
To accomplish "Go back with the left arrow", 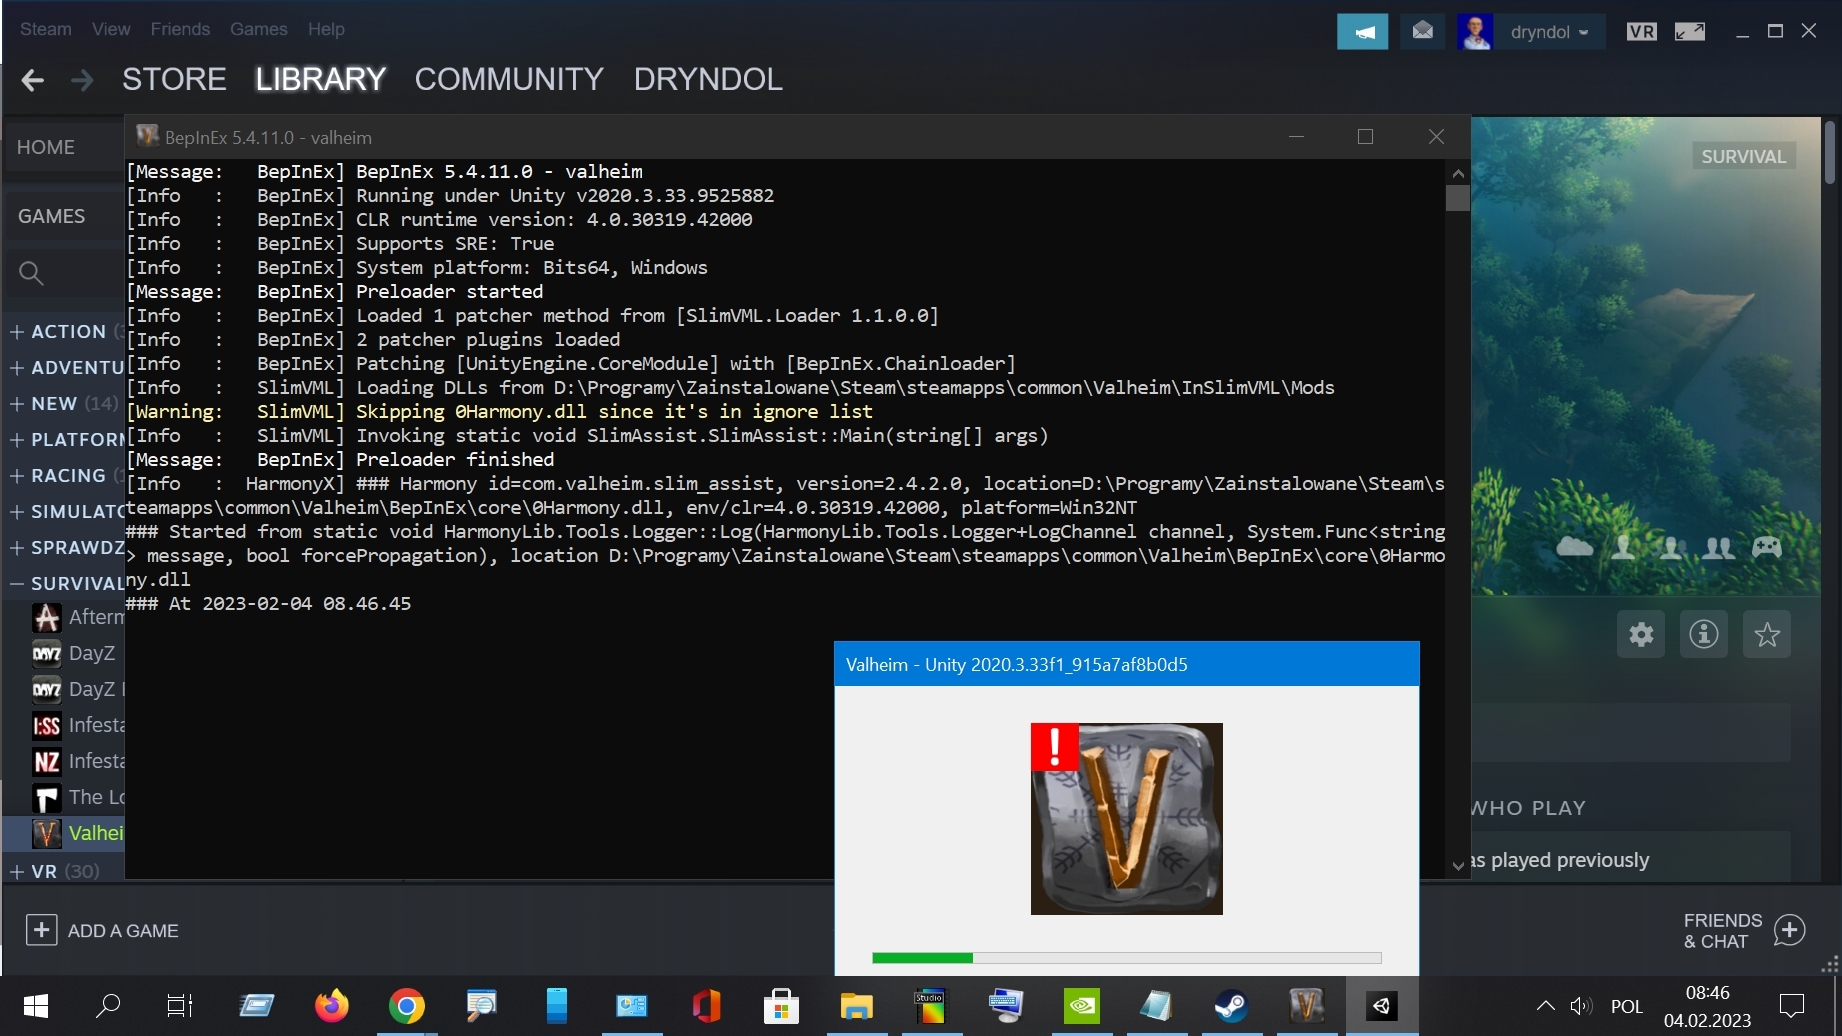I will point(32,80).
